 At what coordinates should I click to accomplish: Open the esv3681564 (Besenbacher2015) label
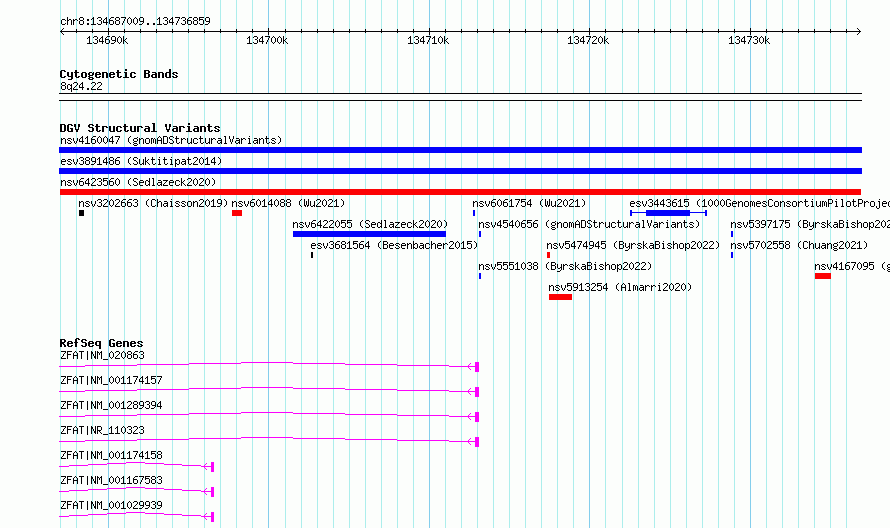[x=394, y=245]
